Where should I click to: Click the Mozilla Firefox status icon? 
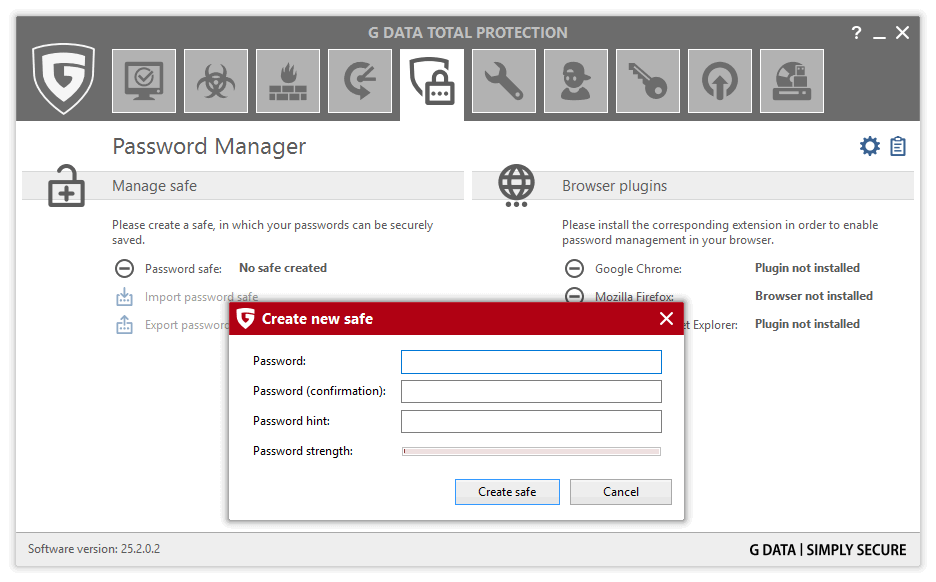point(574,295)
